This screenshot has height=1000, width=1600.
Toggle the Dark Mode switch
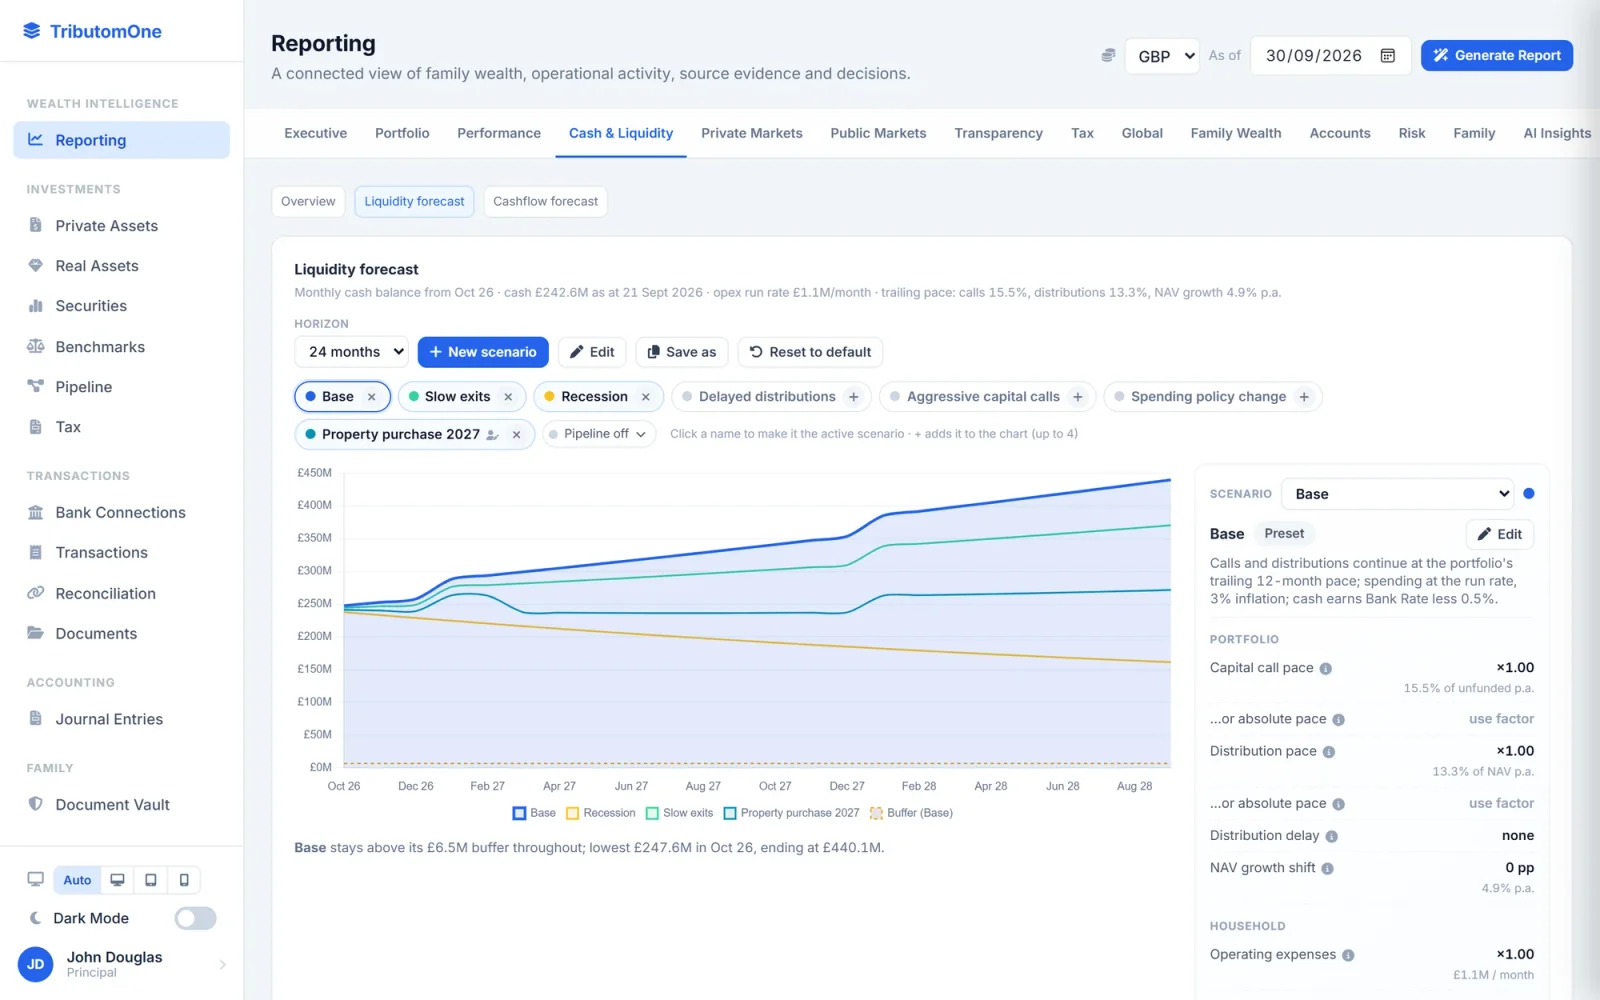[195, 918]
